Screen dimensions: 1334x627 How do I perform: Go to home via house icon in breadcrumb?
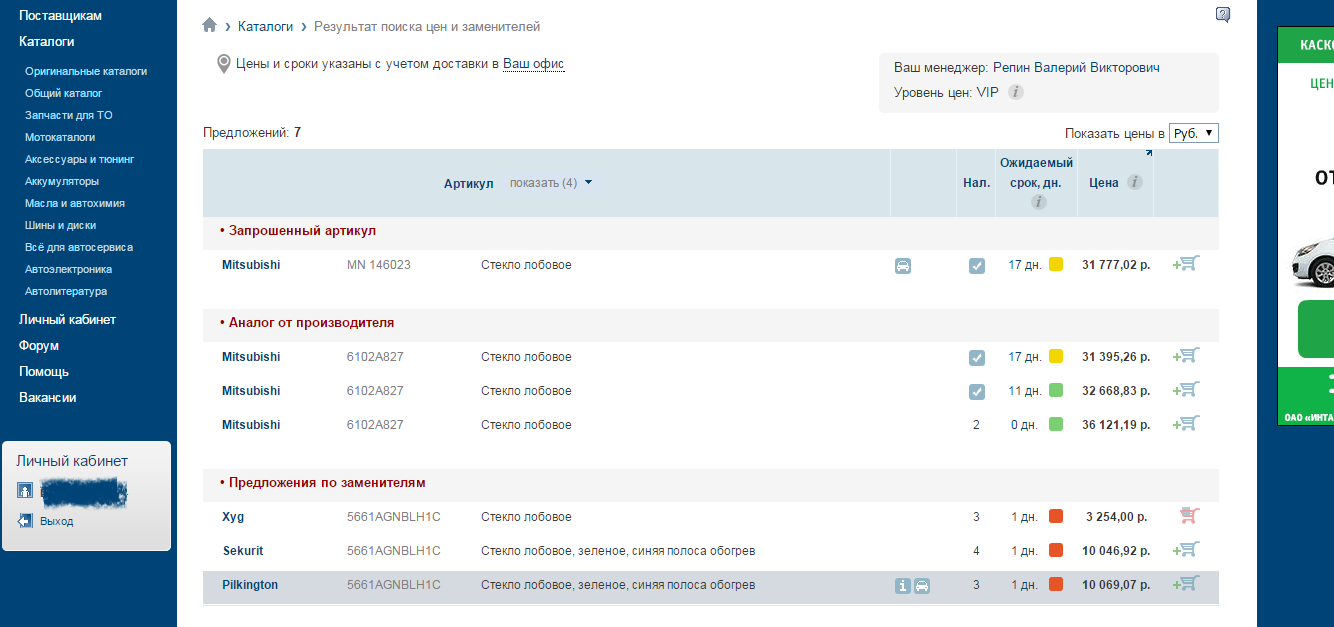point(209,25)
